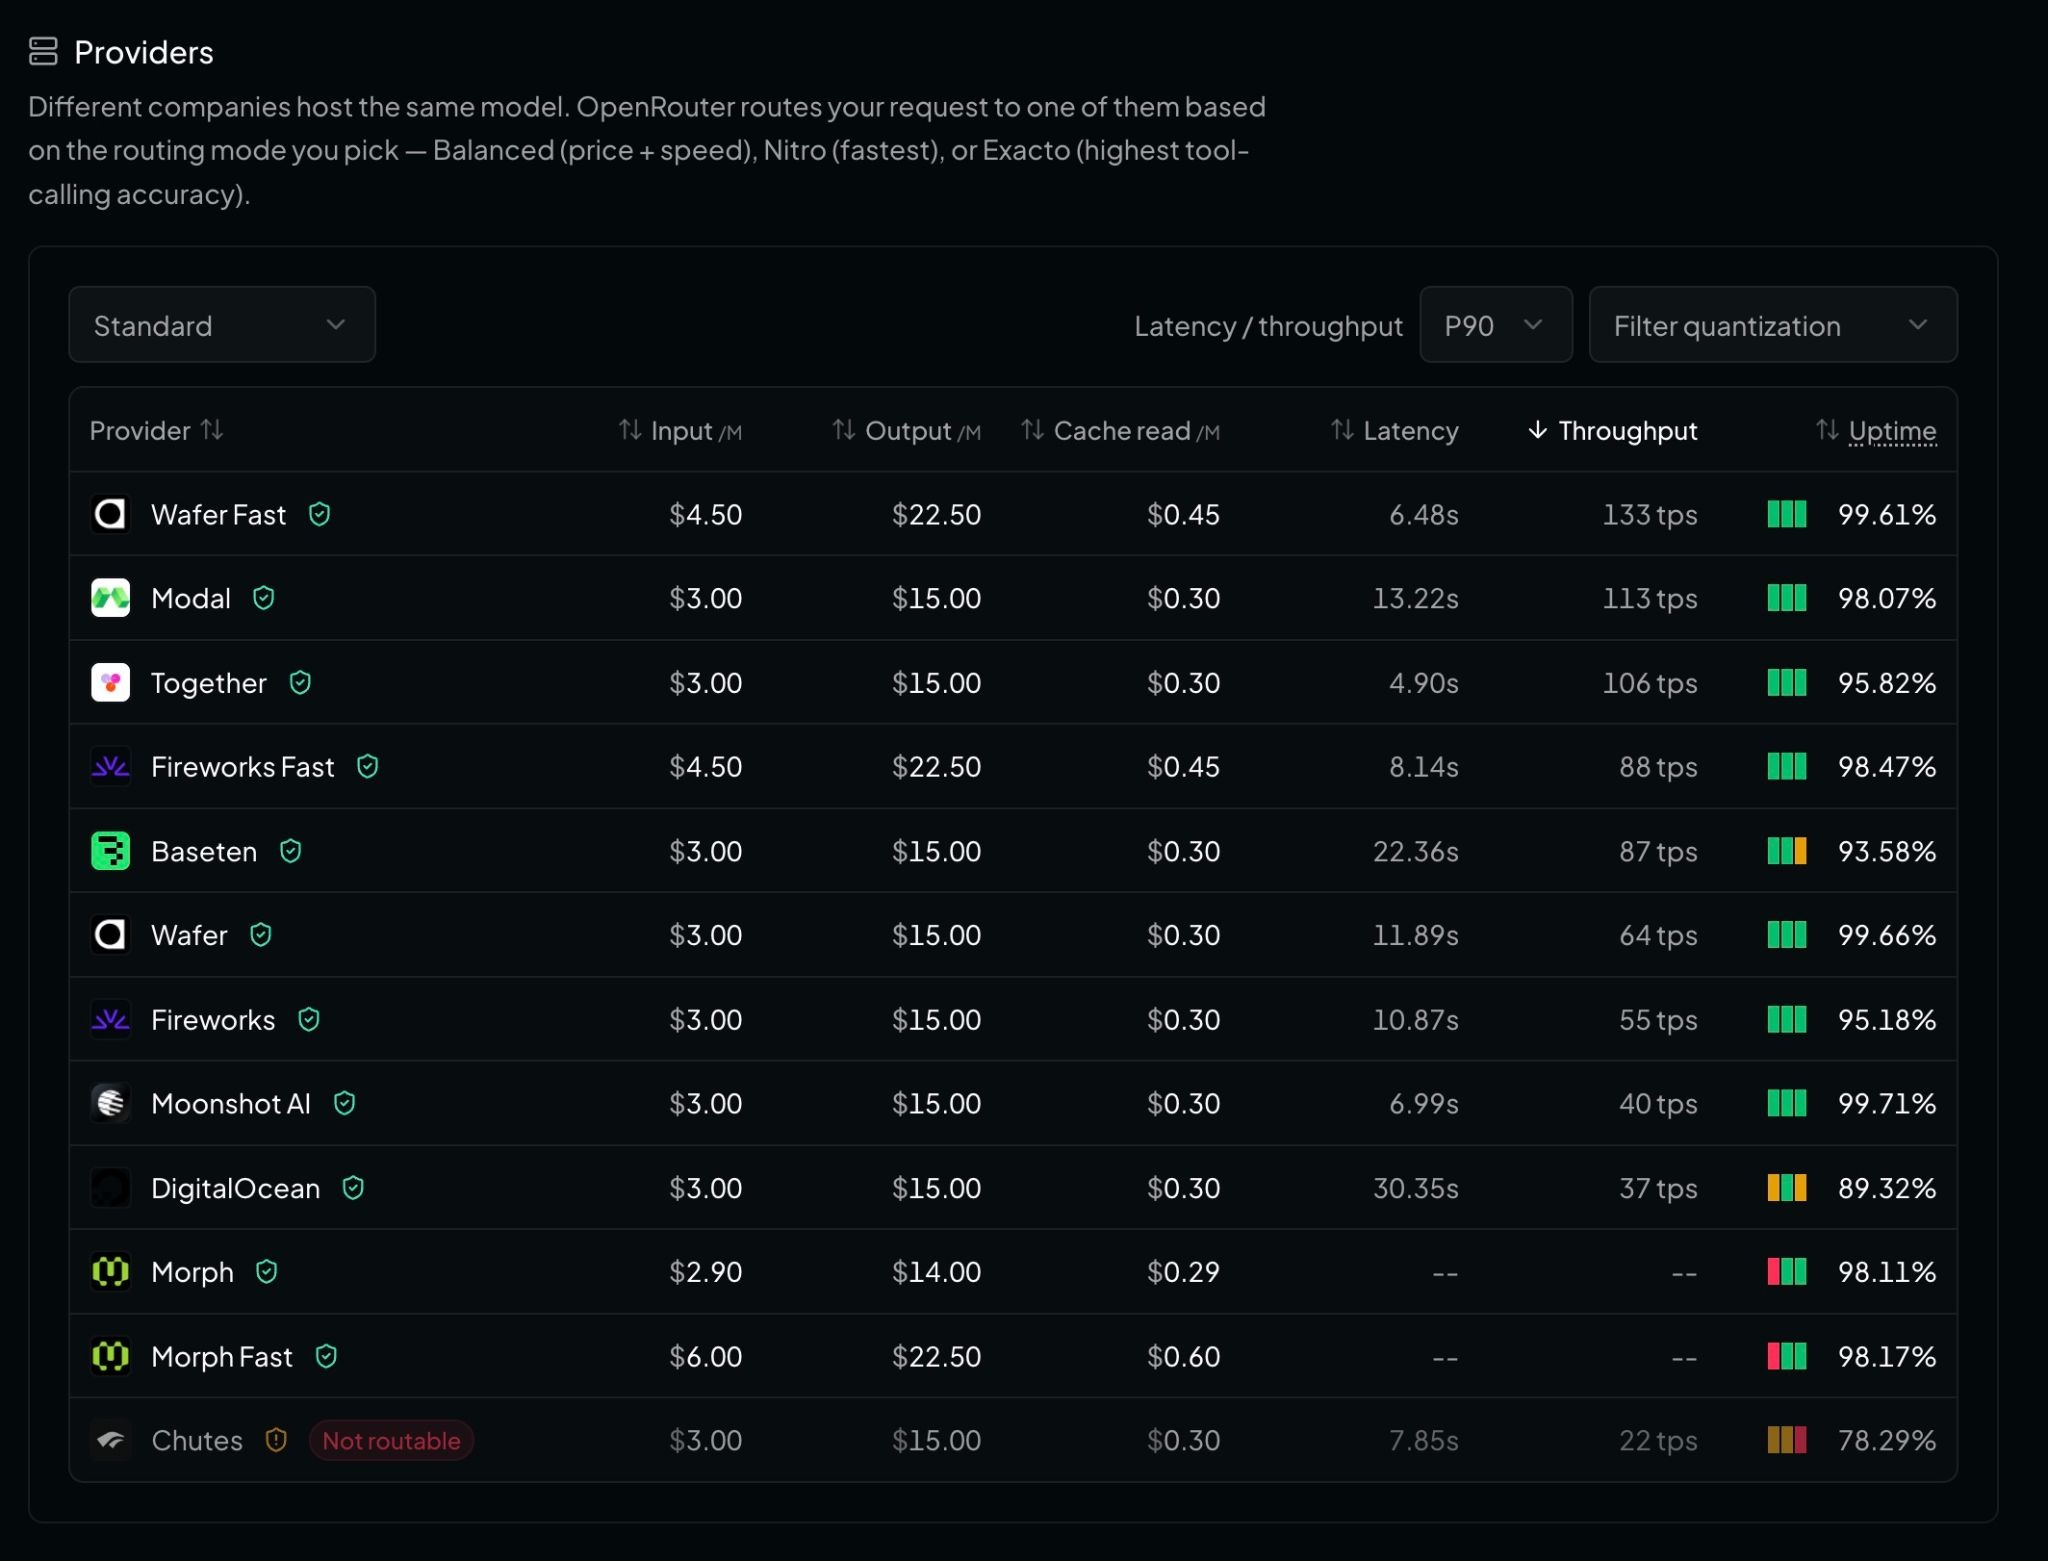Click the 30.35s latency value

pos(1415,1188)
